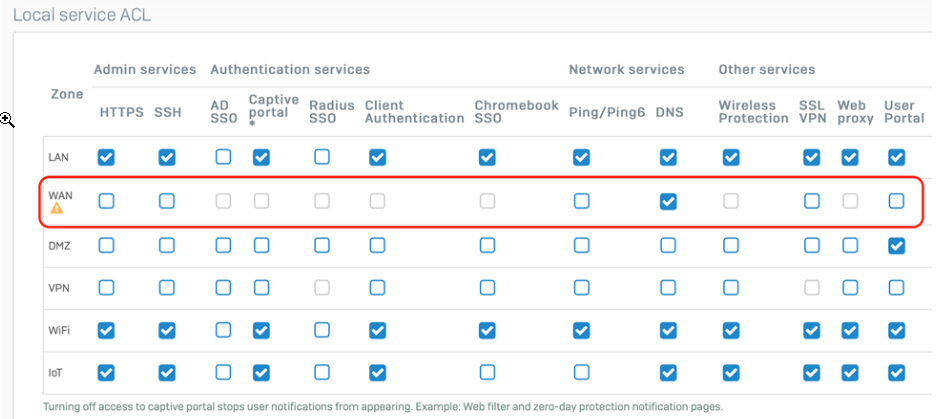Viewport: 945px width, 419px height.
Task: Uncheck Captive portal for the WiFi zone
Action: point(261,330)
